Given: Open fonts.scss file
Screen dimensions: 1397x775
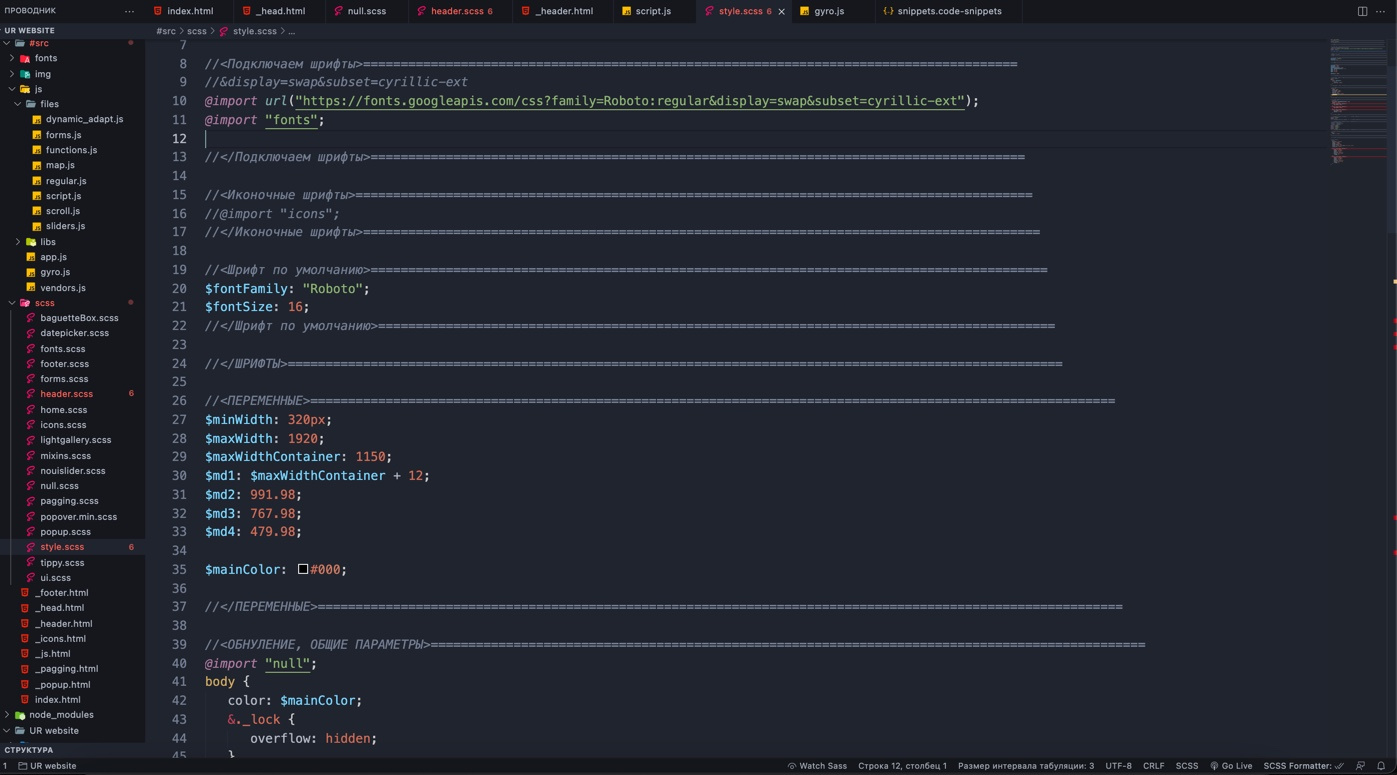Looking at the screenshot, I should [x=62, y=349].
